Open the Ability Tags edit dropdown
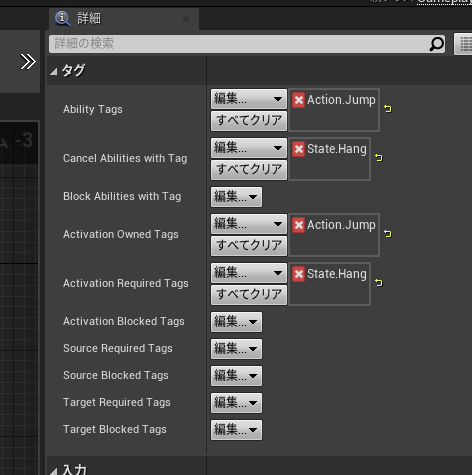Image resolution: width=472 pixels, height=475 pixels. coord(249,99)
